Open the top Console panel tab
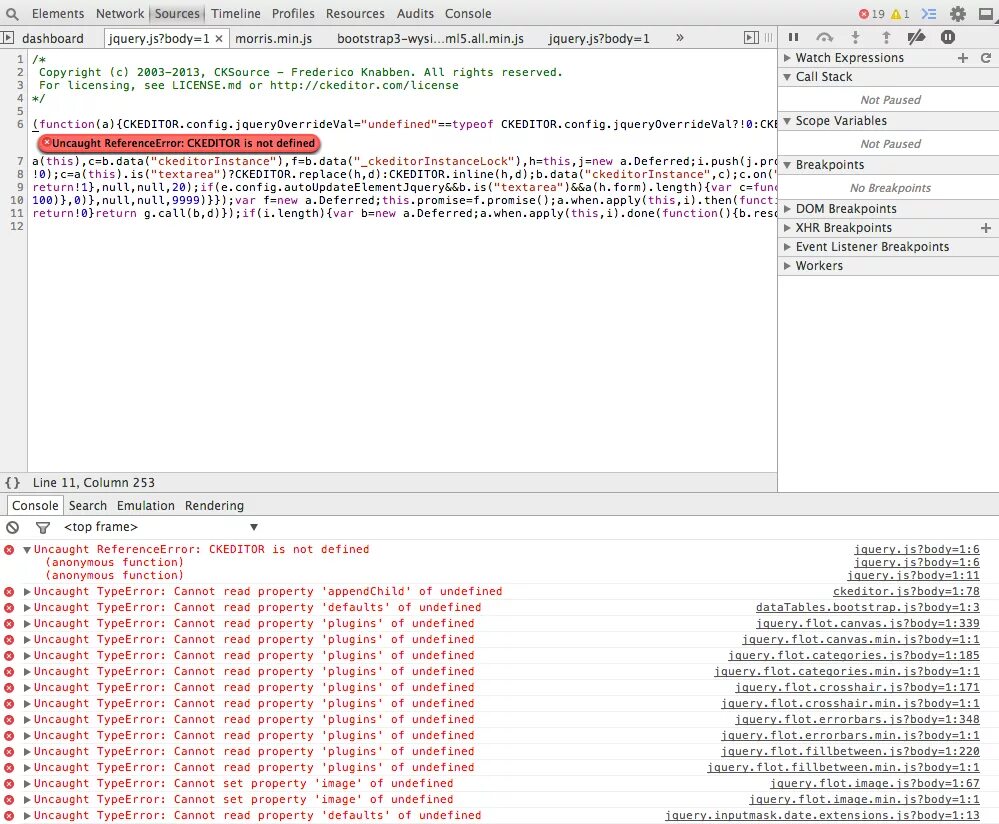Screen dimensions: 999x824 pyautogui.click(x=468, y=13)
